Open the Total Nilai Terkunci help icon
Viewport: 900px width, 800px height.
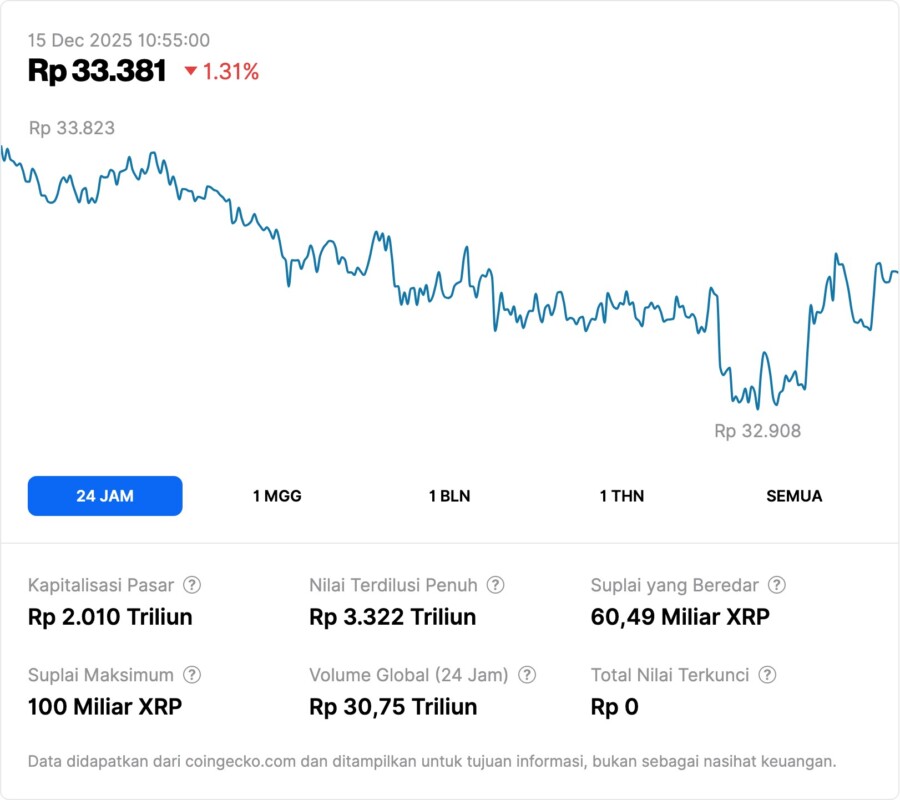click(767, 675)
